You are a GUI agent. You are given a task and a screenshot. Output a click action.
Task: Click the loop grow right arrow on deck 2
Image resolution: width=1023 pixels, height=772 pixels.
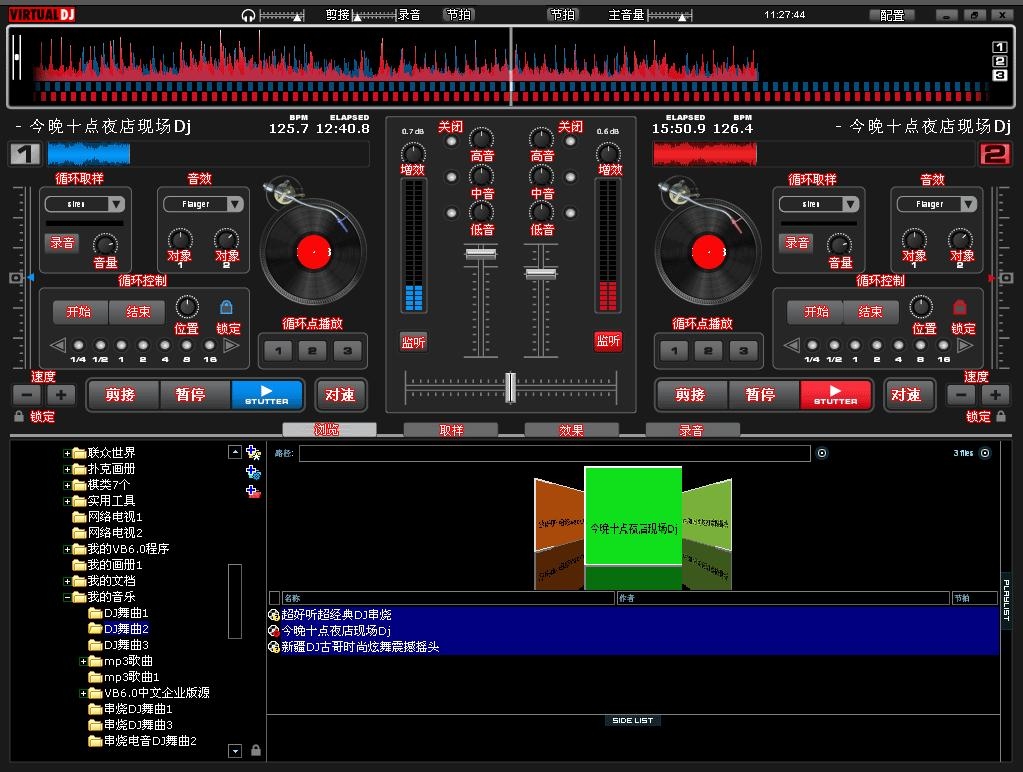pyautogui.click(x=965, y=345)
